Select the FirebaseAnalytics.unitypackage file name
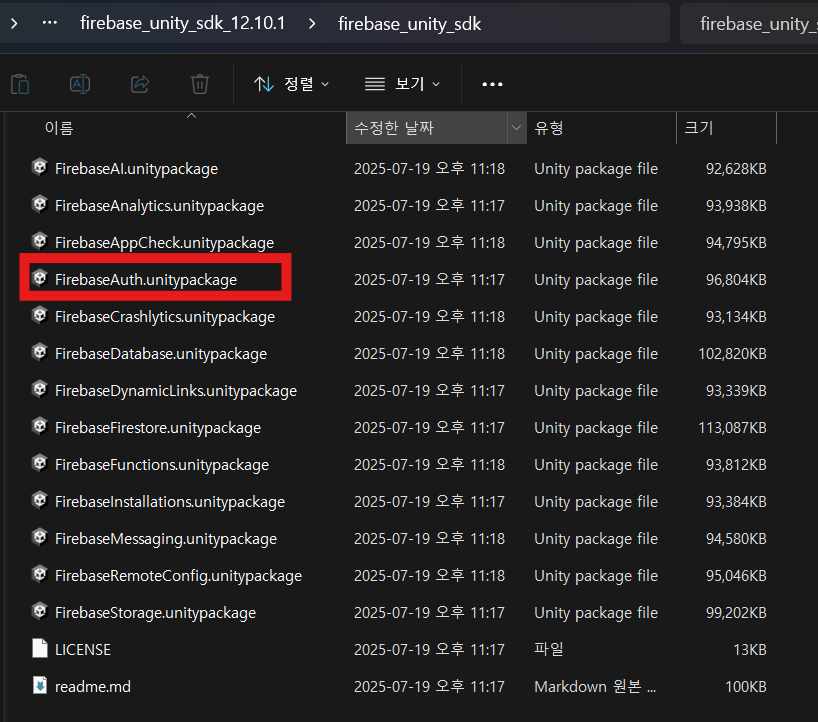 (159, 206)
